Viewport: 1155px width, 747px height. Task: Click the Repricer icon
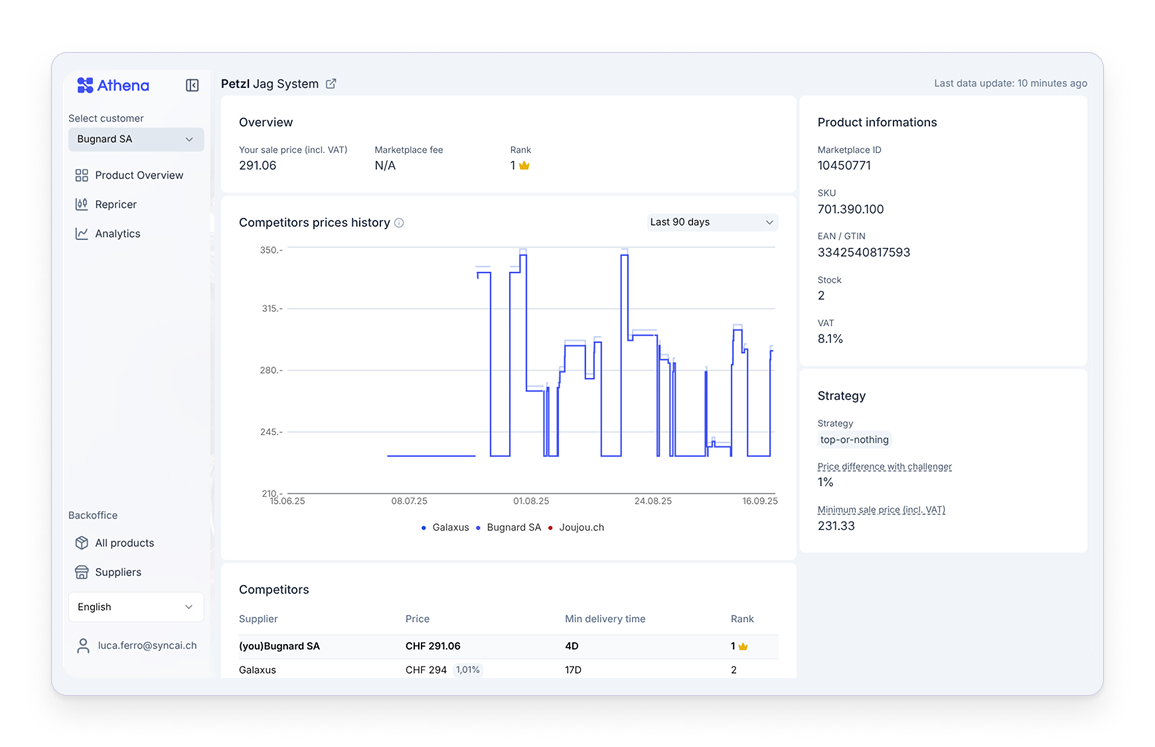tap(82, 204)
